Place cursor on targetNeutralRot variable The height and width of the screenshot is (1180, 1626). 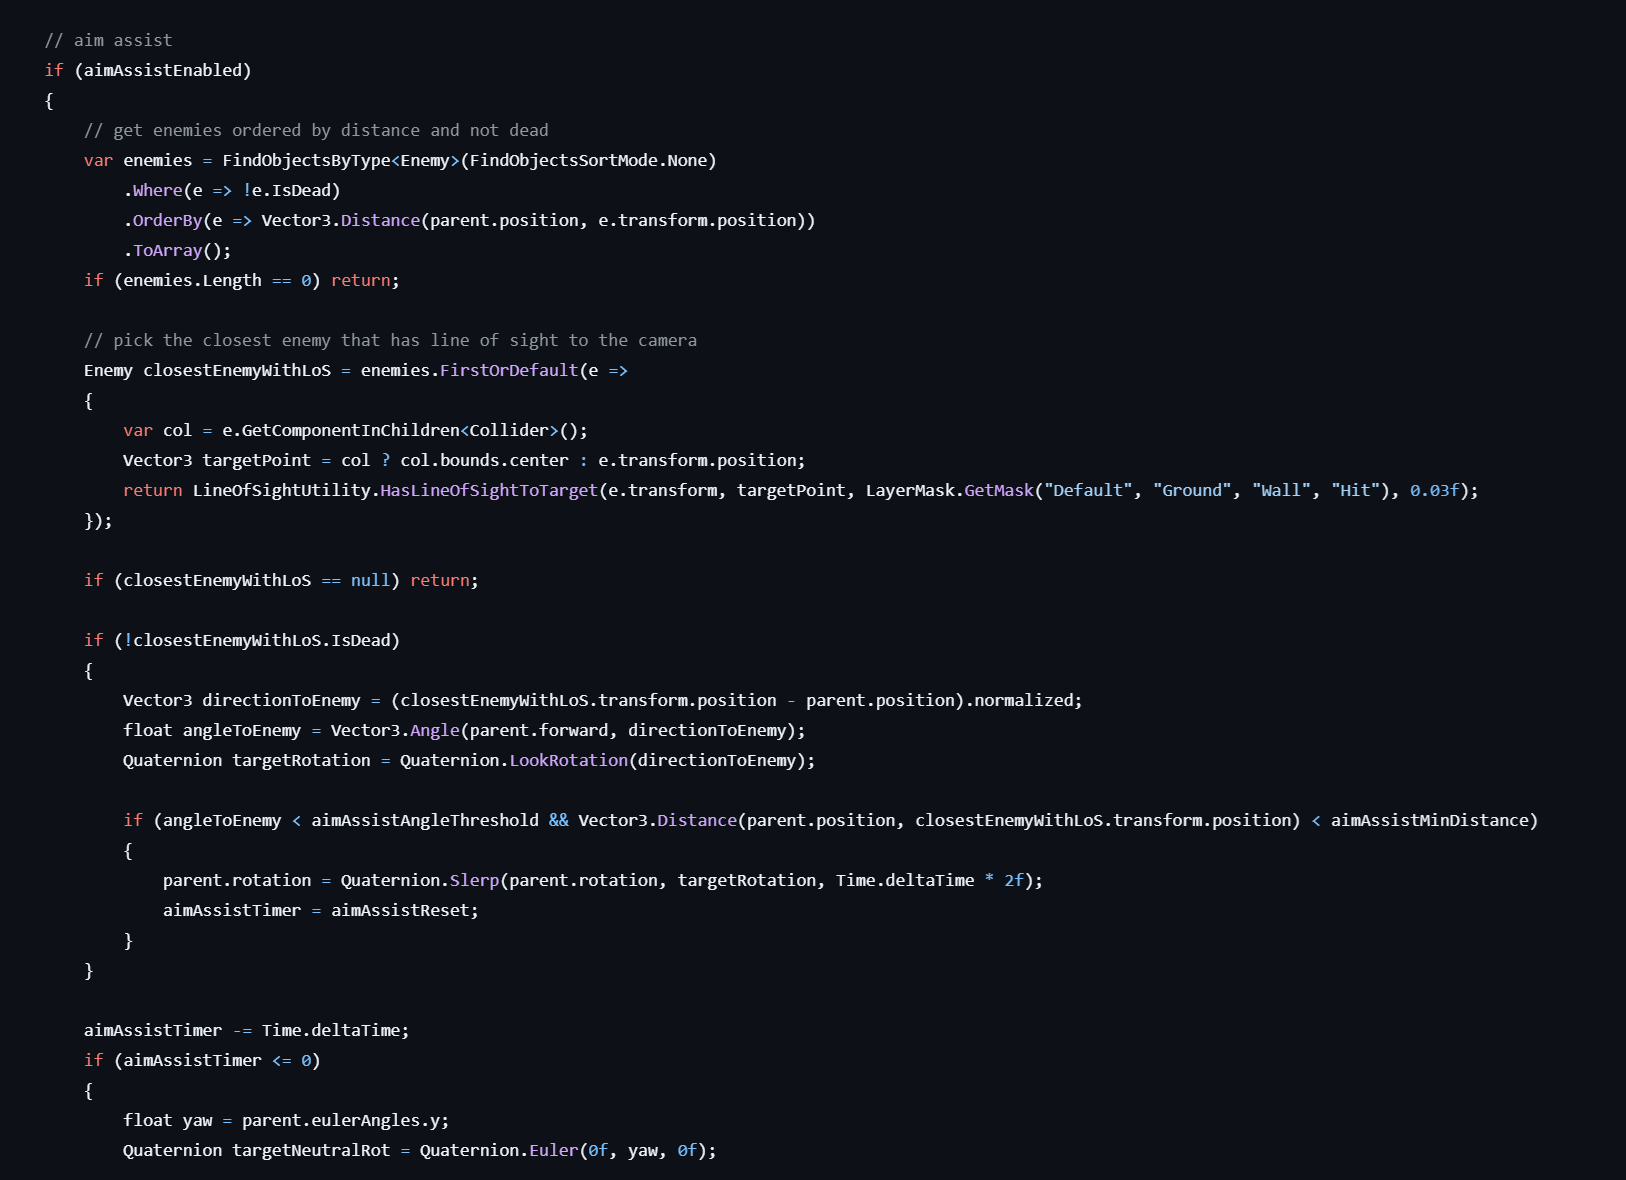[x=311, y=1150]
